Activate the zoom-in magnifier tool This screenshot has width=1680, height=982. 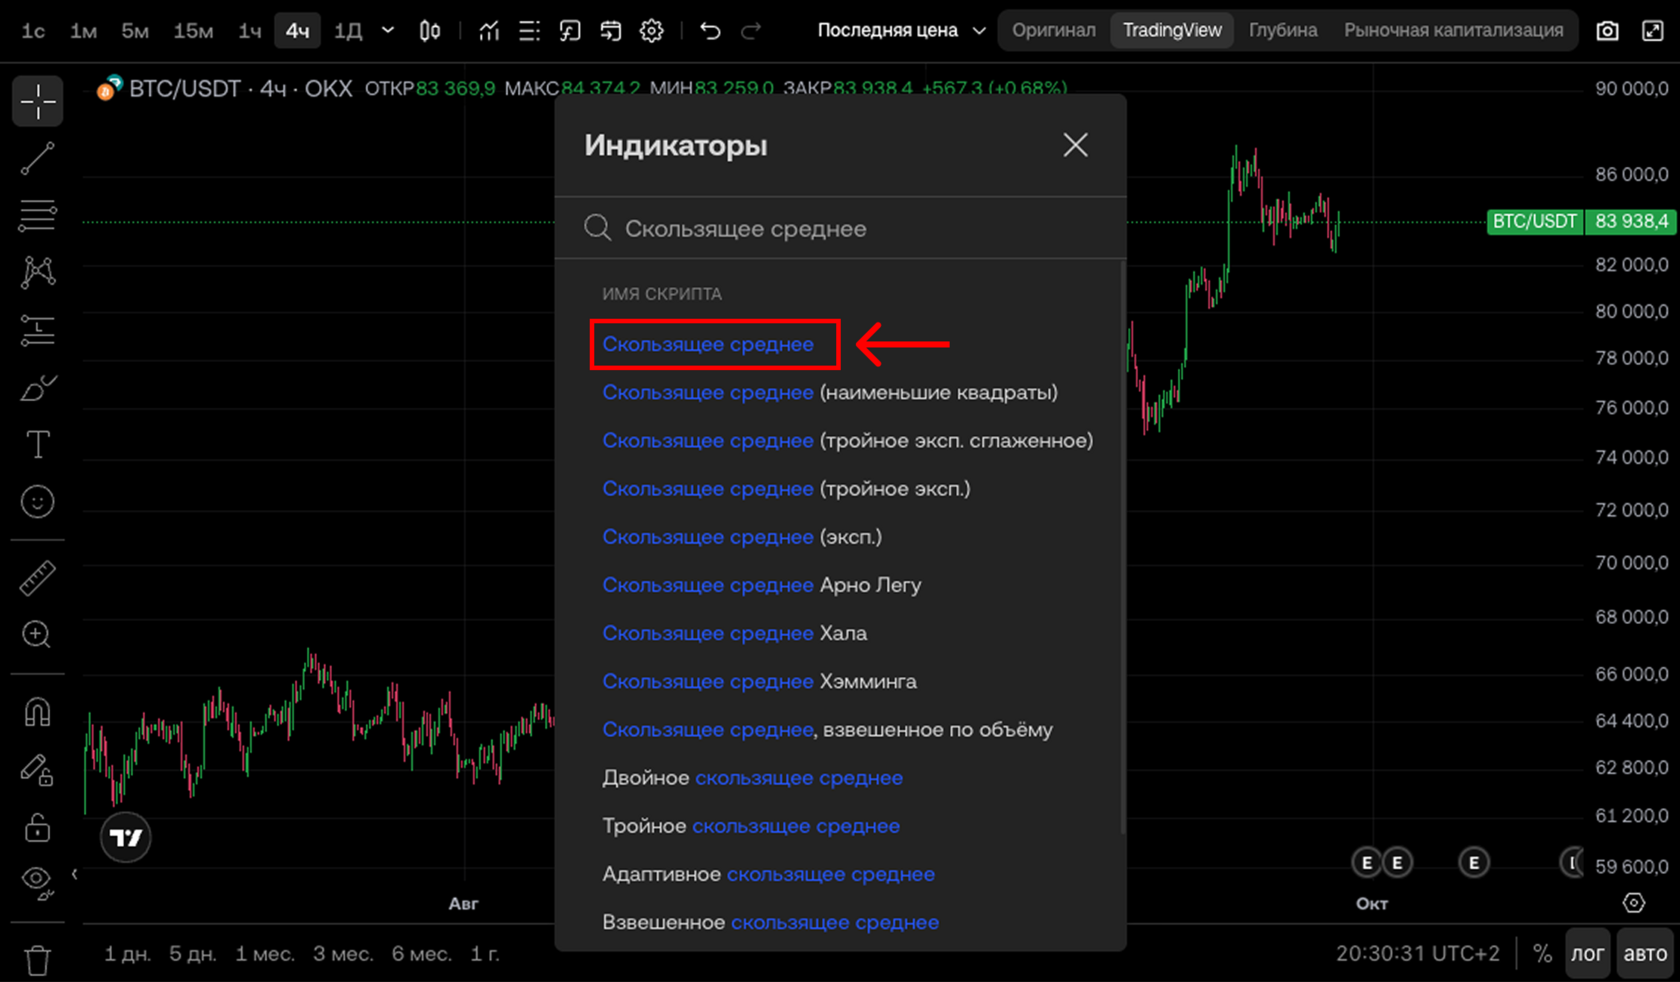pyautogui.click(x=37, y=634)
